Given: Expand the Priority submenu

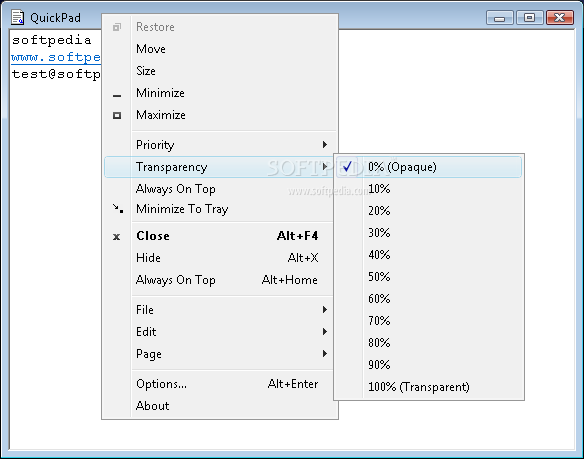Looking at the screenshot, I should tap(220, 145).
